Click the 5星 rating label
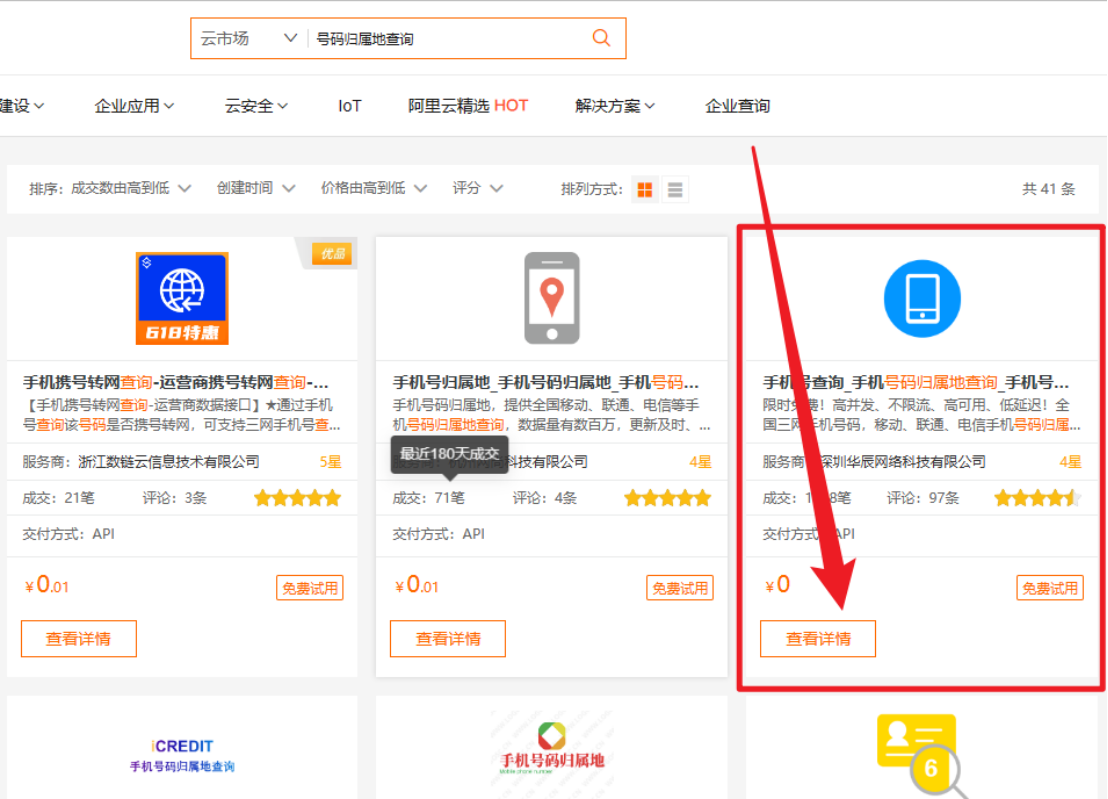The width and height of the screenshot is (1108, 799). pos(330,462)
